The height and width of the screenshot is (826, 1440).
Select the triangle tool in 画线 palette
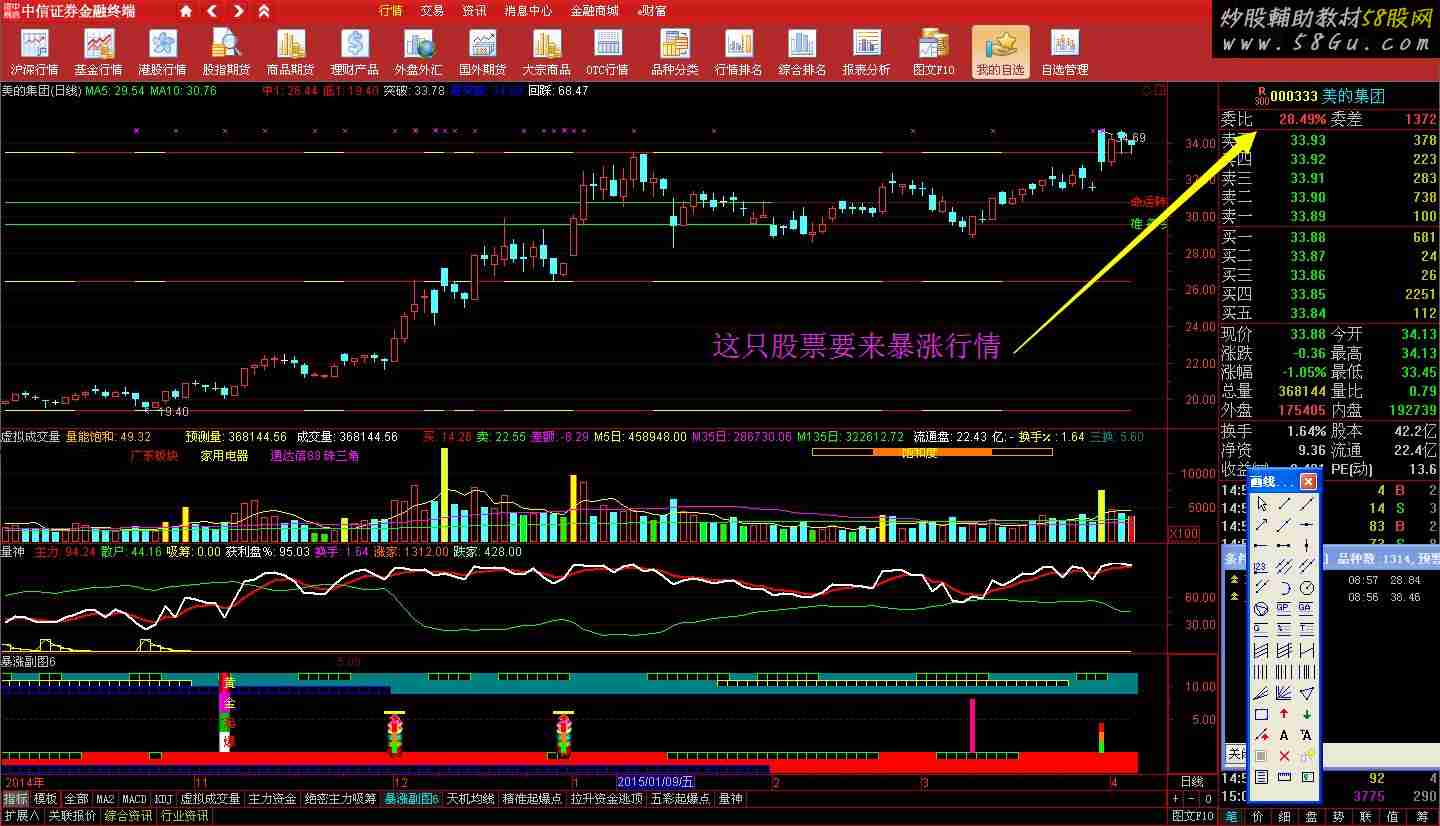(x=1306, y=693)
